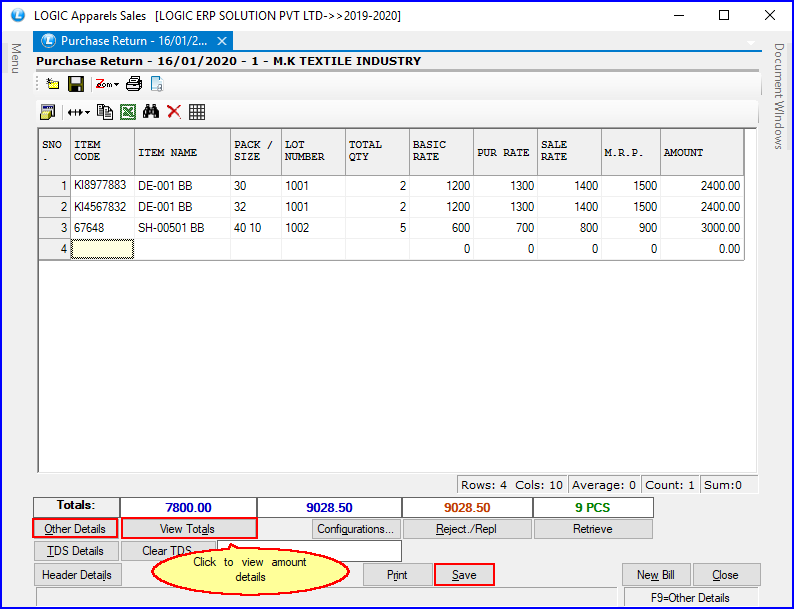This screenshot has height=609, width=794.
Task: Click the Reject./Repl button
Action: coord(467,529)
